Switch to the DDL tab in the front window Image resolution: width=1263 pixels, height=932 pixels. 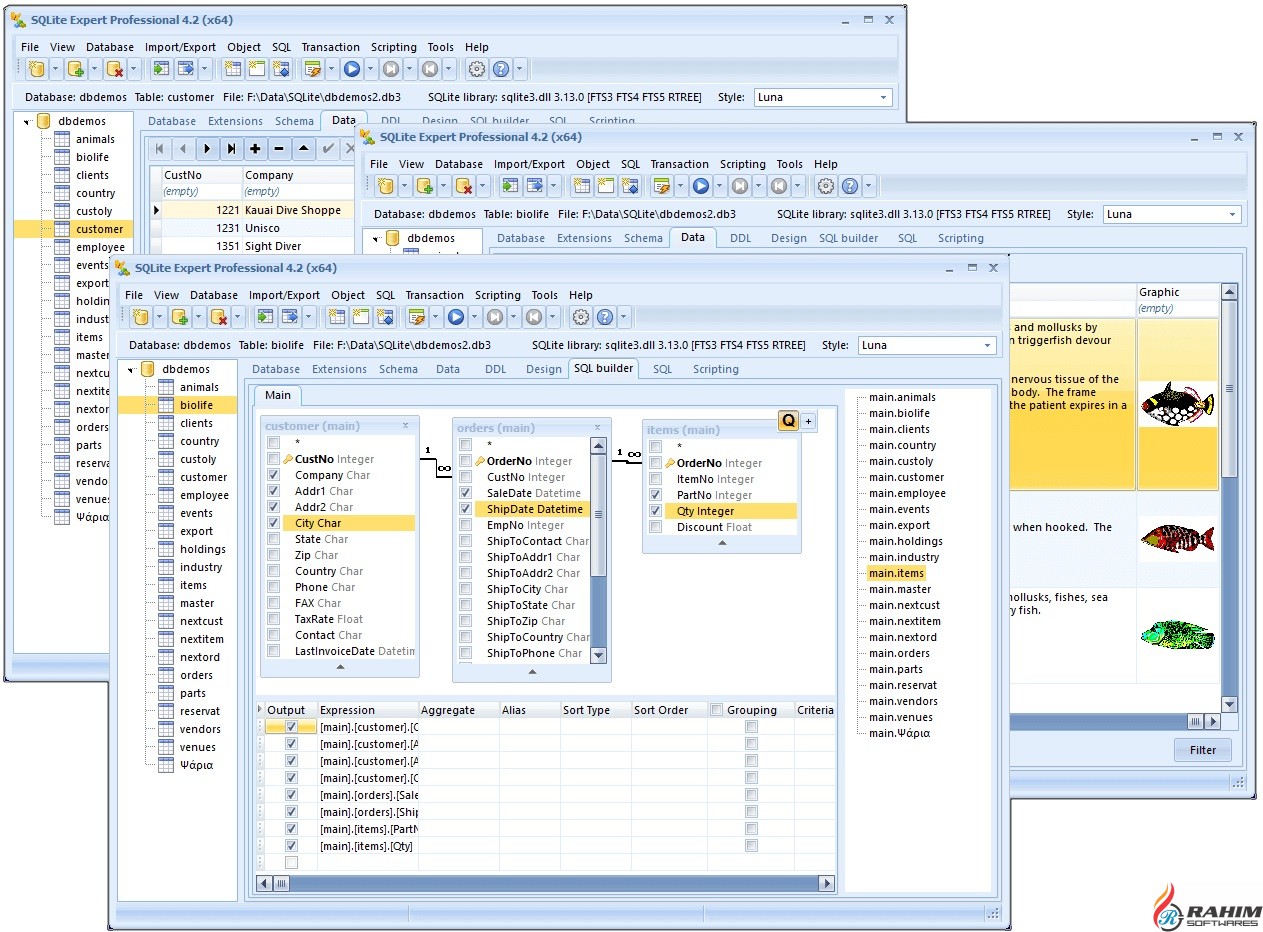coord(495,369)
